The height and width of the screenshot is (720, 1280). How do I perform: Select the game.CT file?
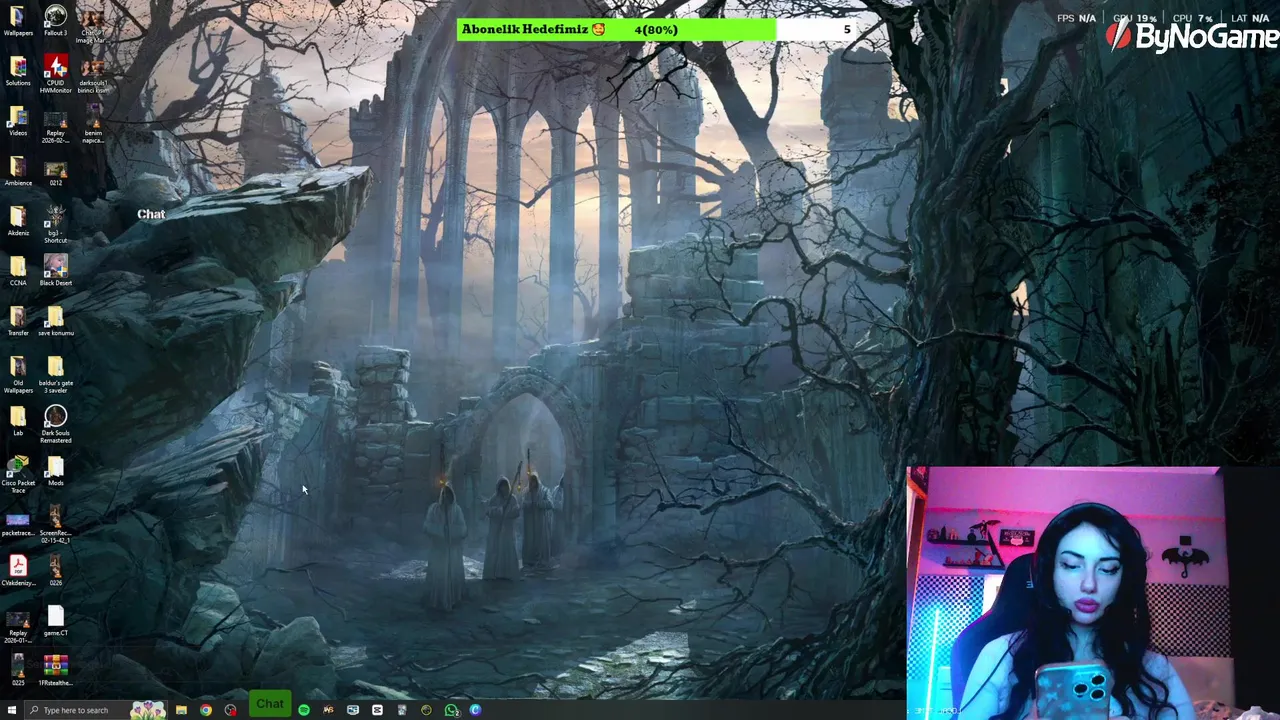point(55,621)
